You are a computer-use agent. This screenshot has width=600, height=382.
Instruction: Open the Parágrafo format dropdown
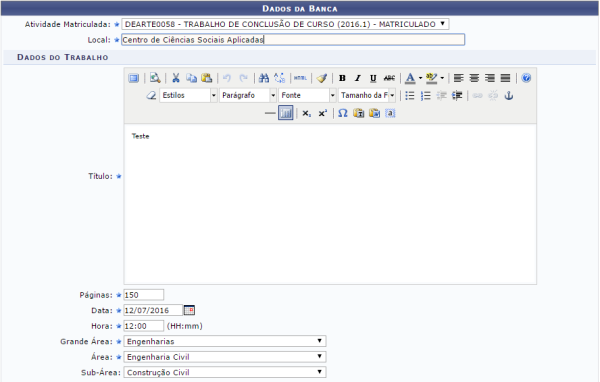[x=248, y=95]
